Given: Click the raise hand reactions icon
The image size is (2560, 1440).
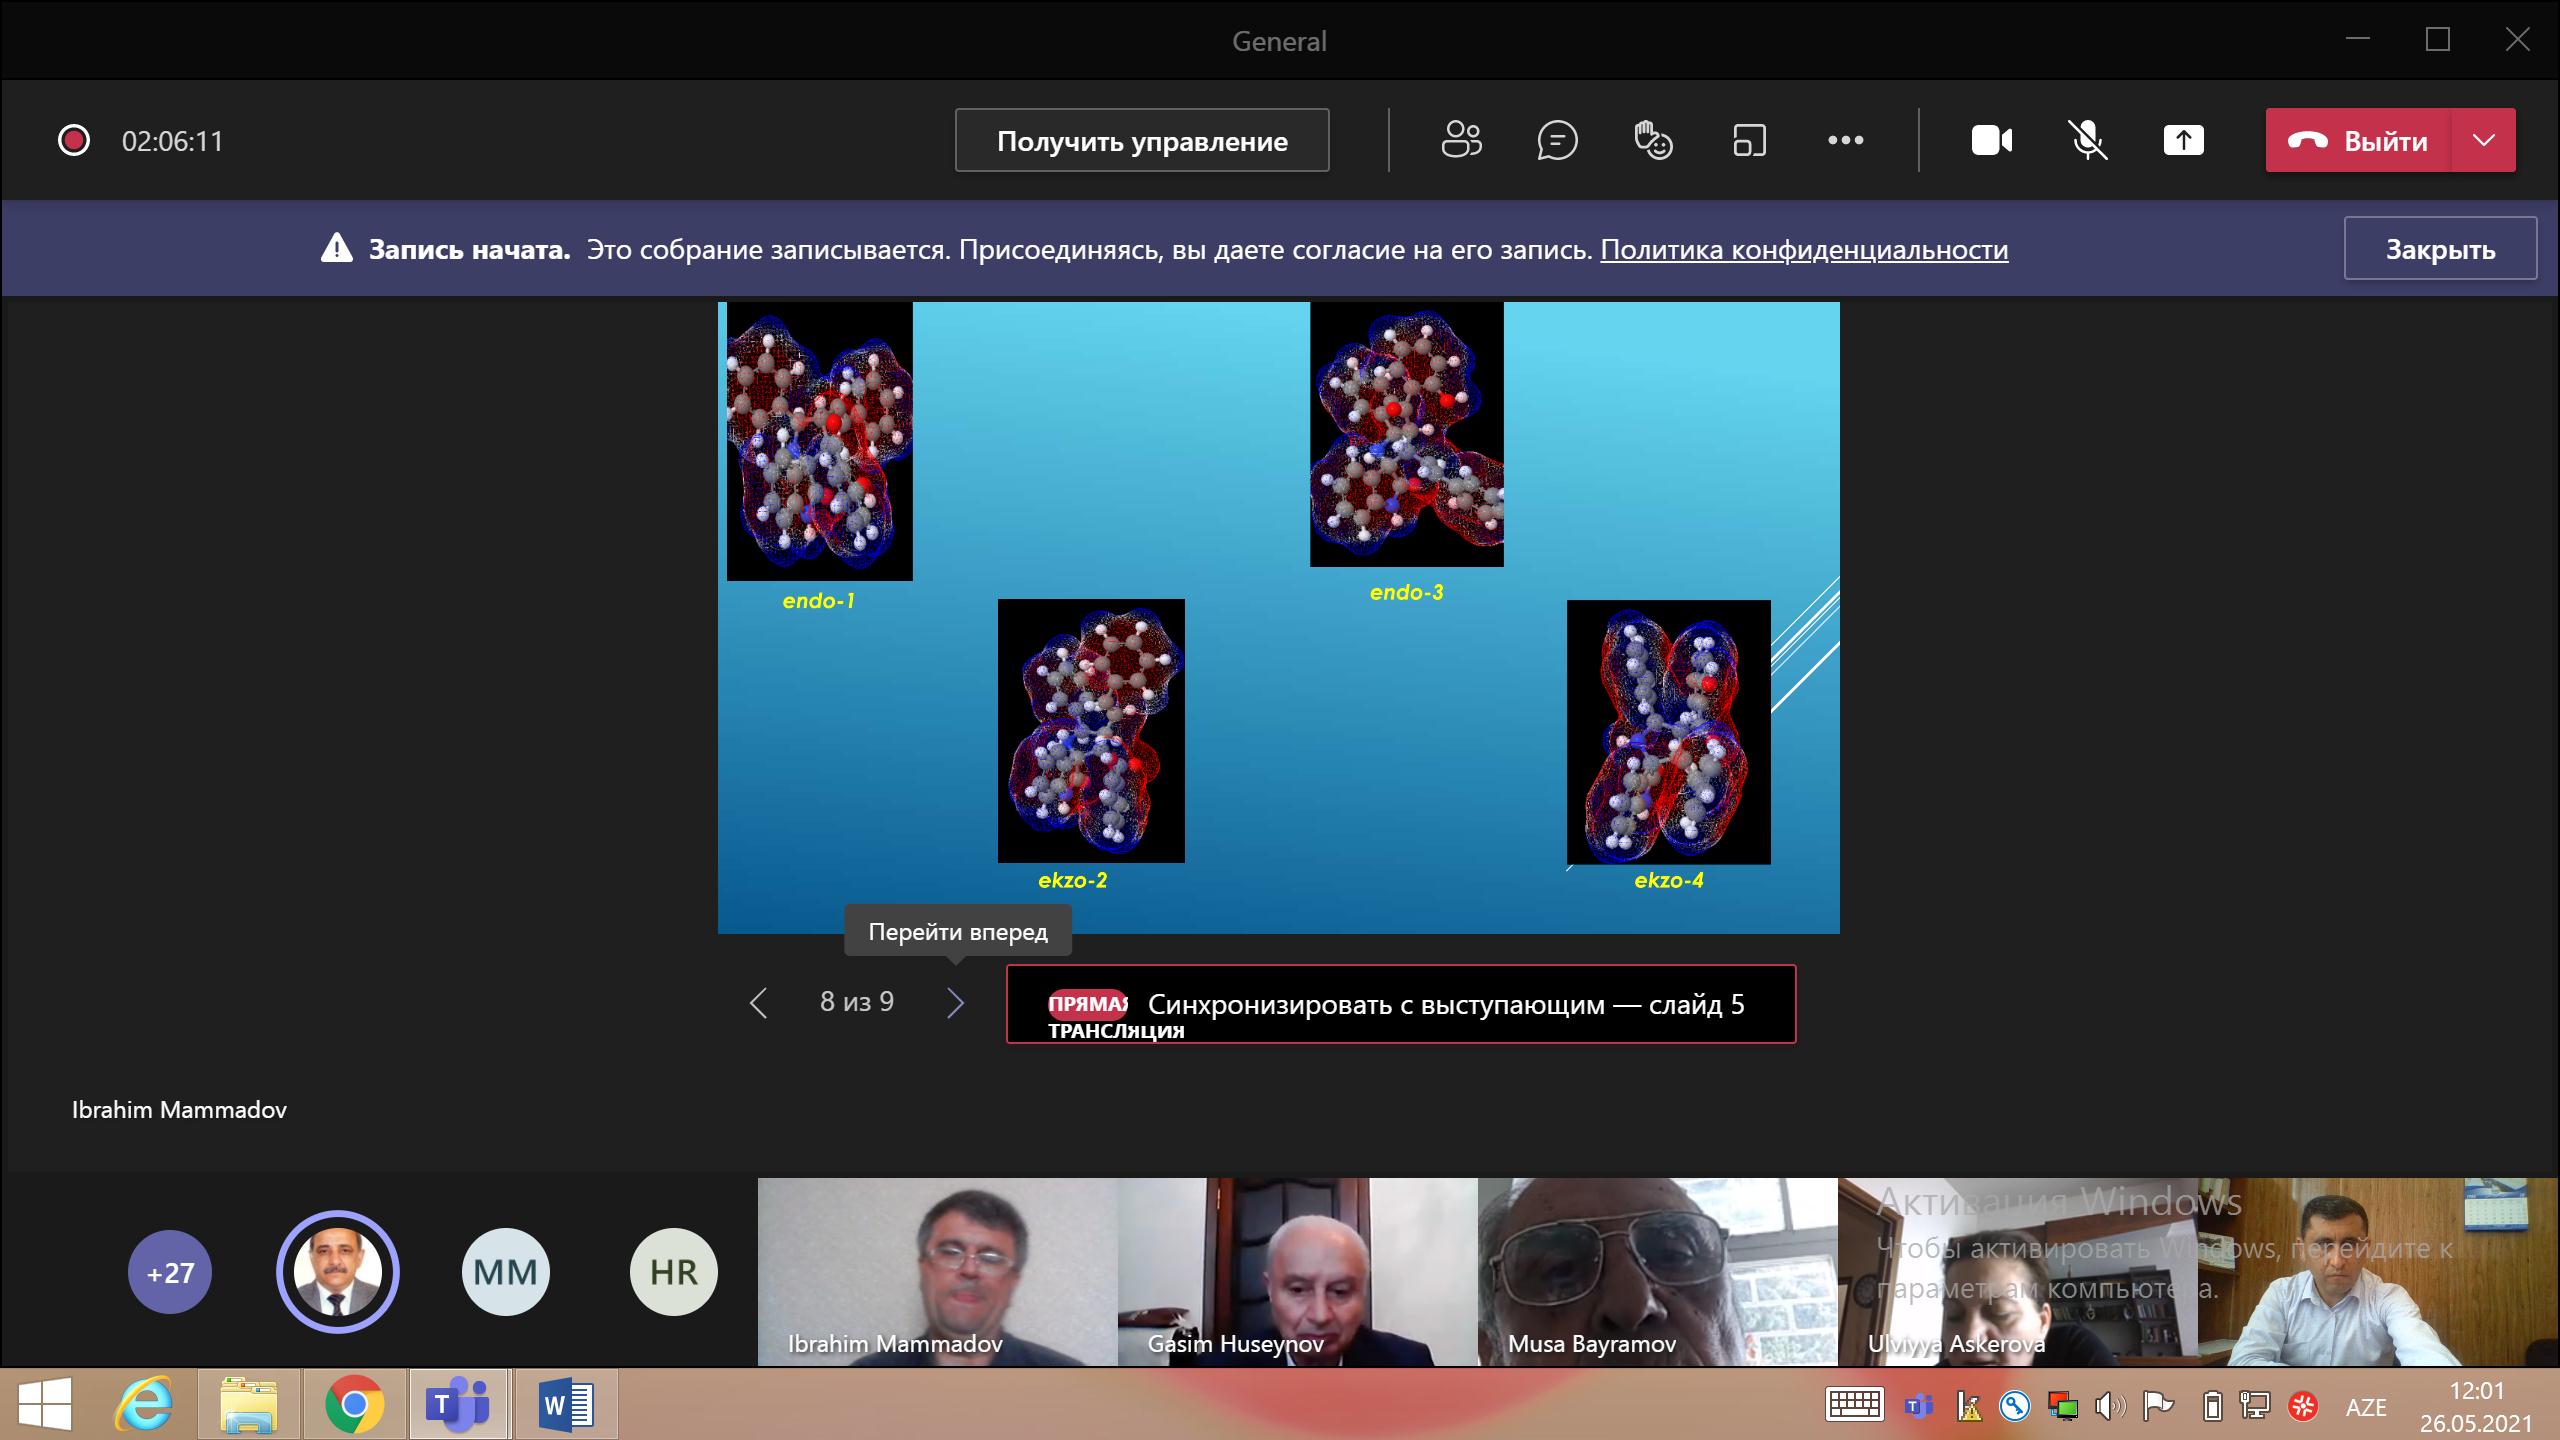Looking at the screenshot, I should [x=1653, y=140].
